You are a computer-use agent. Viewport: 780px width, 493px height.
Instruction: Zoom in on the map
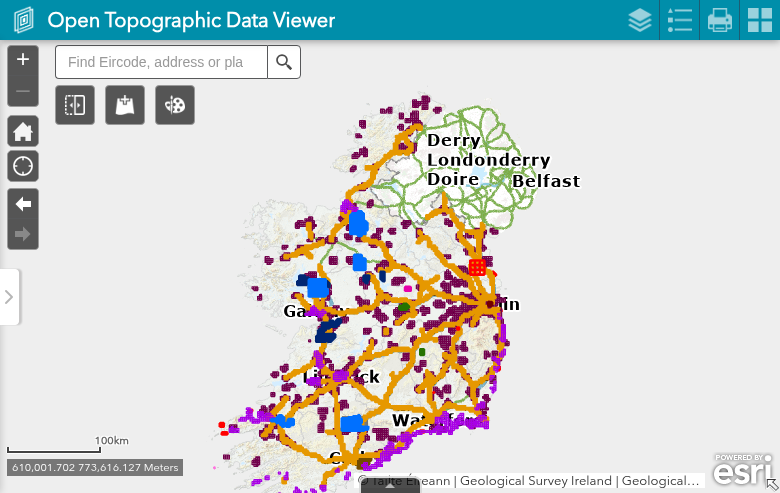23,60
